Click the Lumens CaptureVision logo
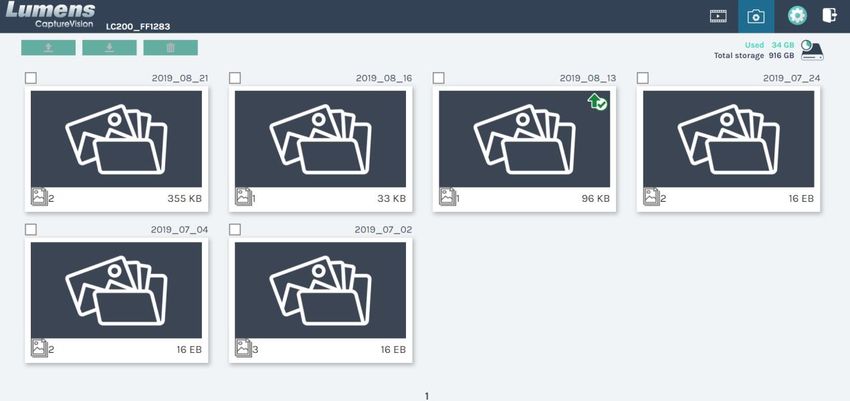 pyautogui.click(x=50, y=15)
